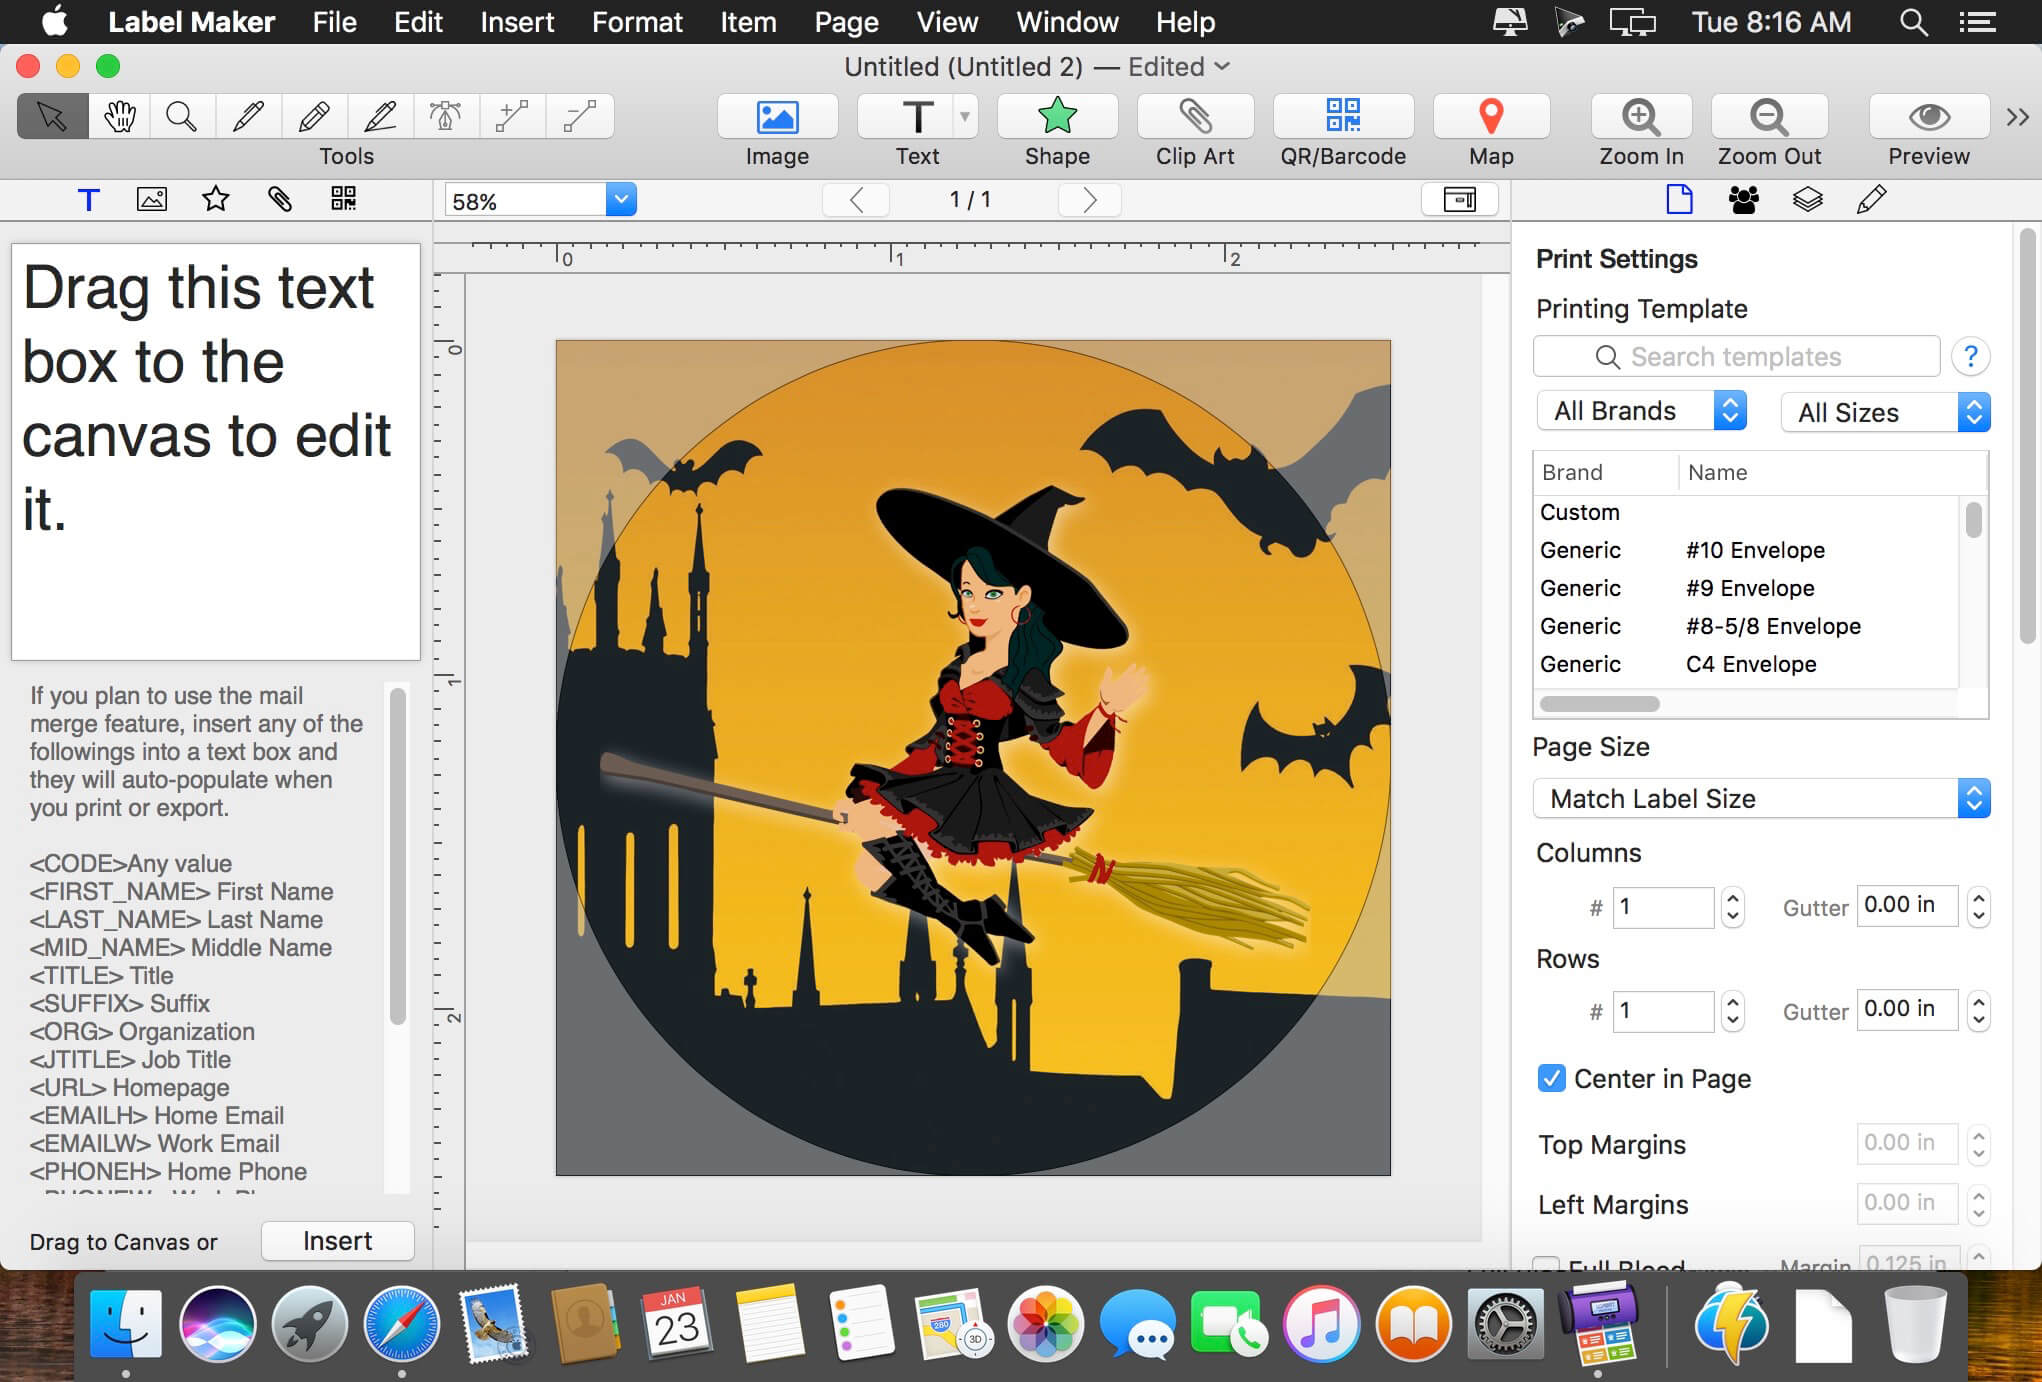Select the Custom template row

(x=1745, y=512)
